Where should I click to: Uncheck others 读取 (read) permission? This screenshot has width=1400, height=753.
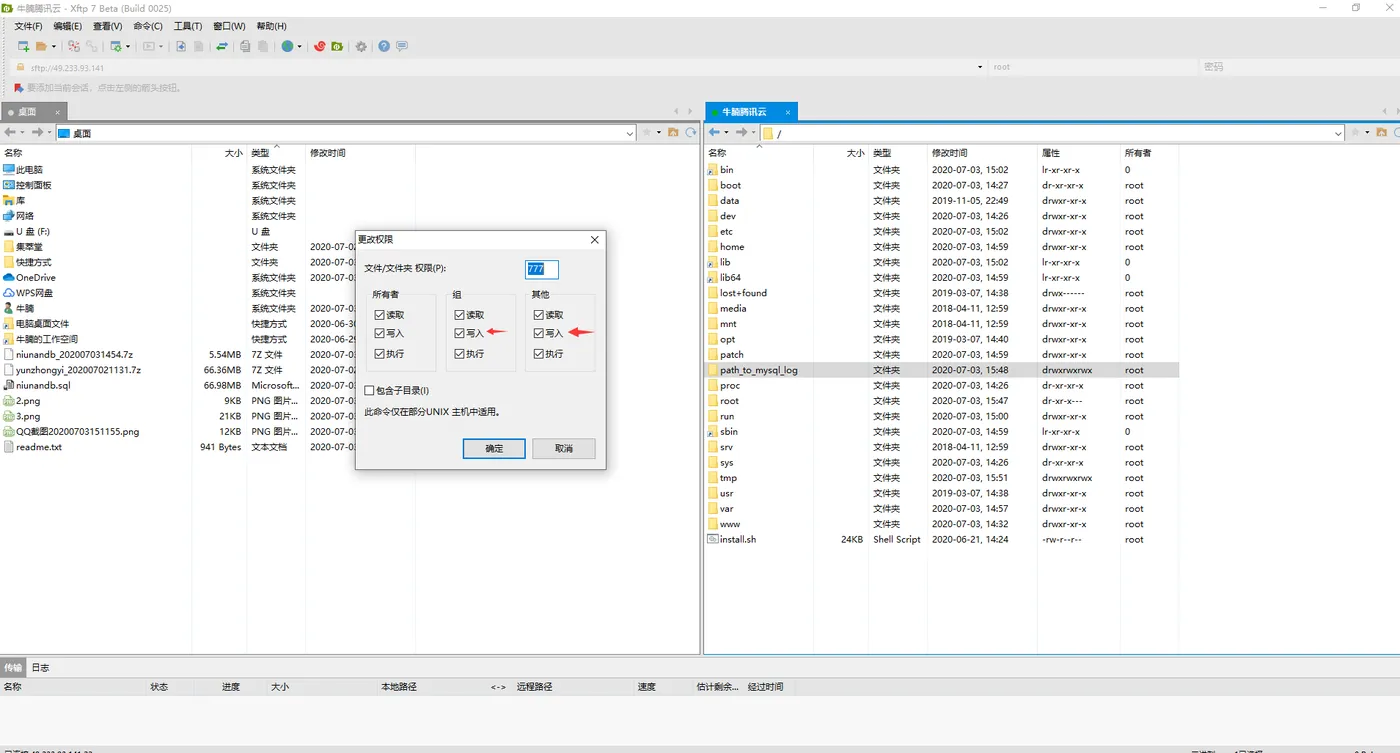[x=540, y=315]
